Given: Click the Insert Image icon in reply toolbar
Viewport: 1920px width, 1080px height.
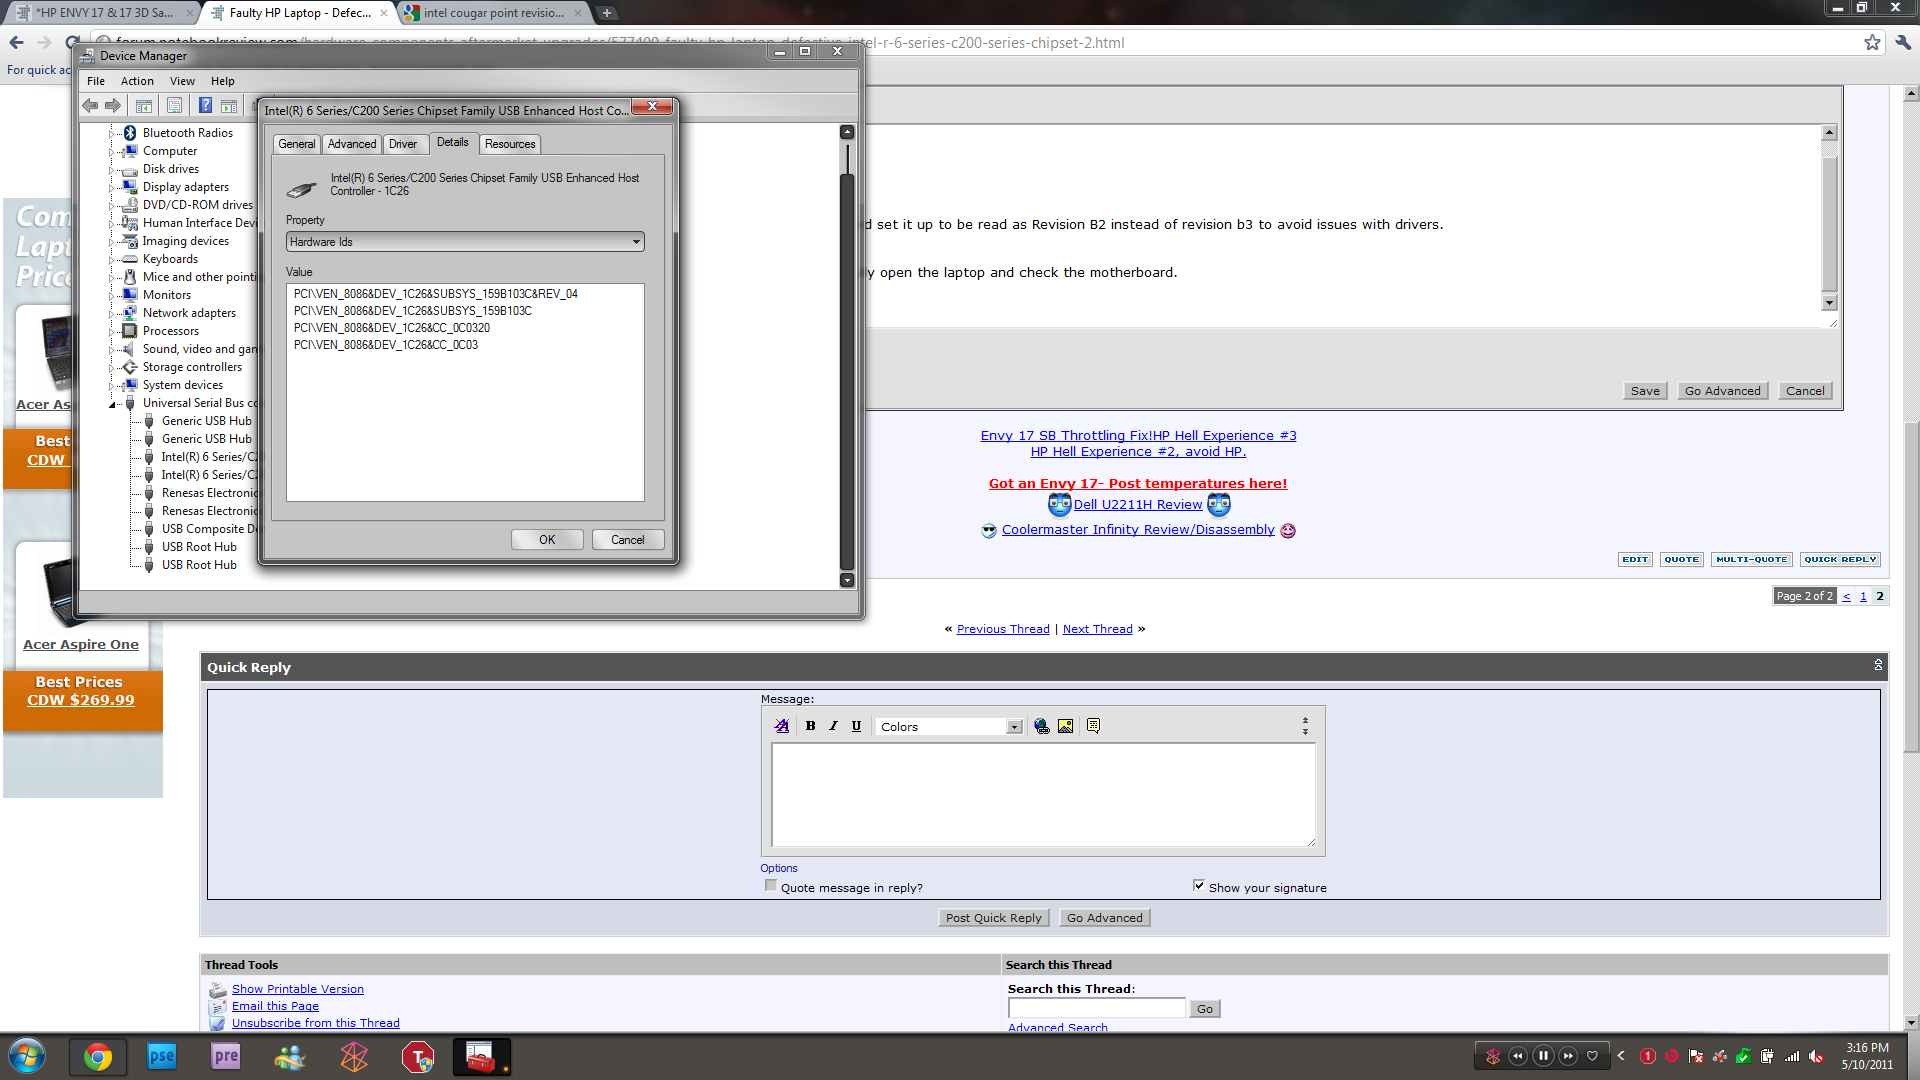Looking at the screenshot, I should pyautogui.click(x=1066, y=726).
